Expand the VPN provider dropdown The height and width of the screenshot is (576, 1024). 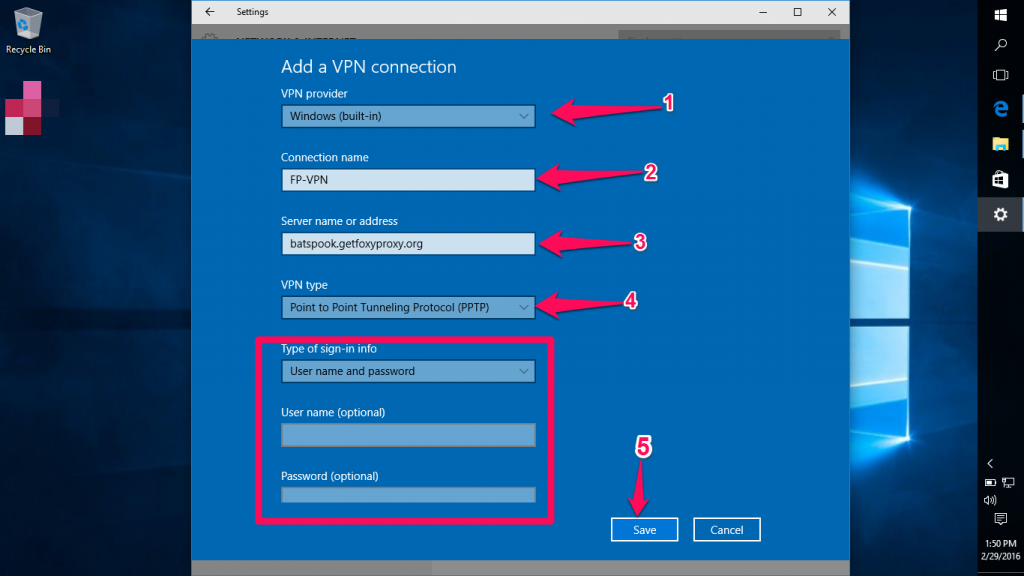[408, 116]
